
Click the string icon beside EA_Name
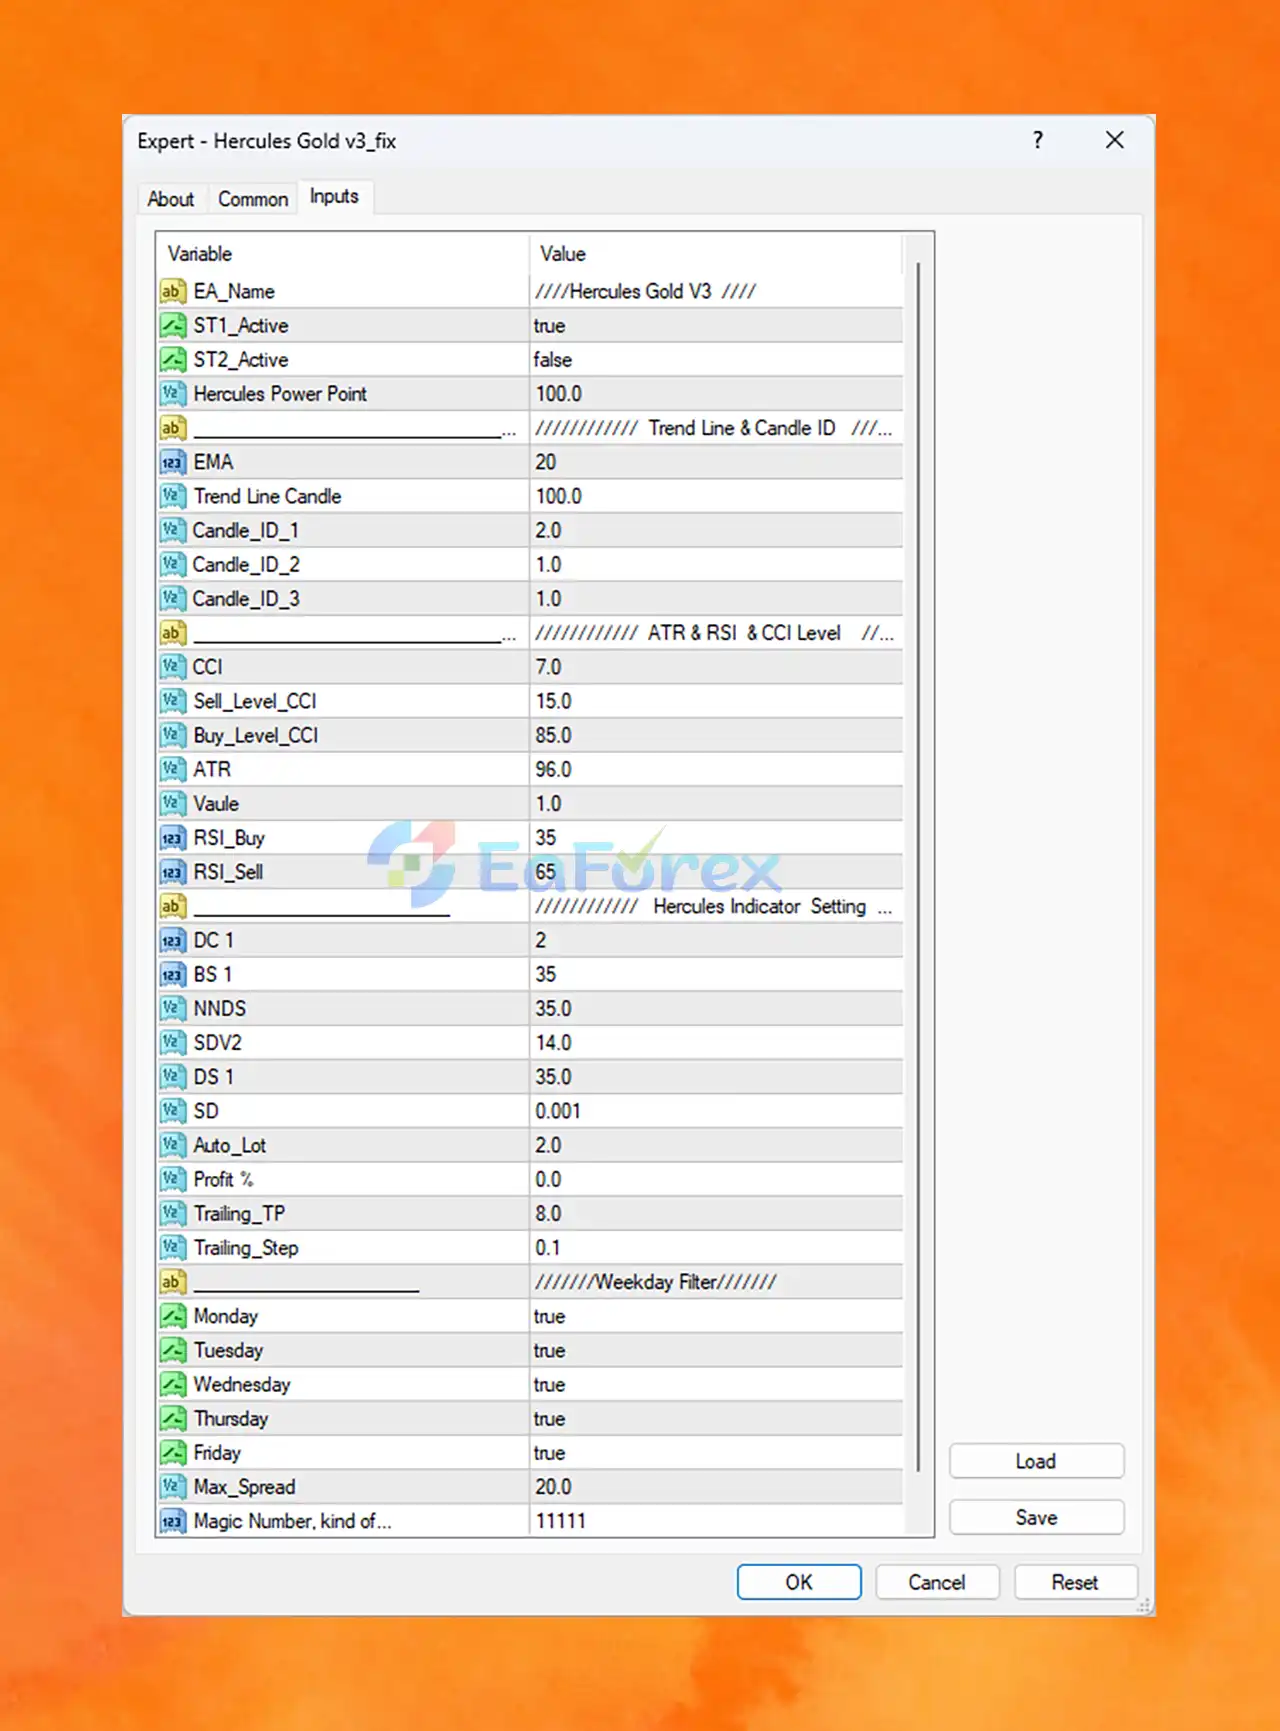172,291
